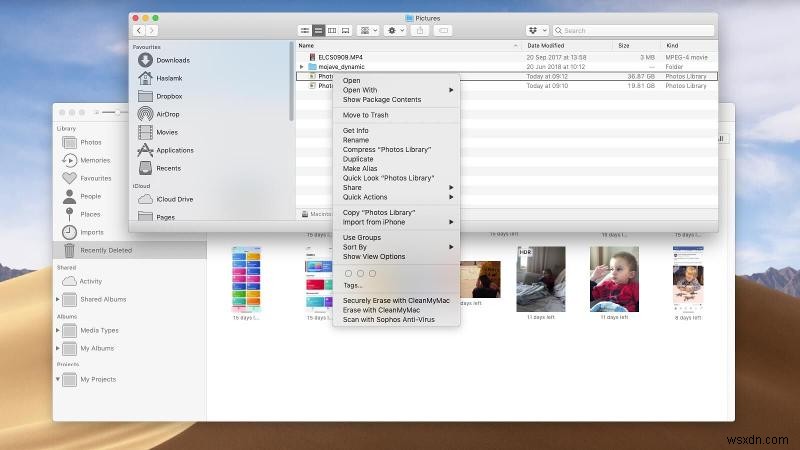
Task: Expand the mojave_dynamic folder triangle
Action: [302, 67]
